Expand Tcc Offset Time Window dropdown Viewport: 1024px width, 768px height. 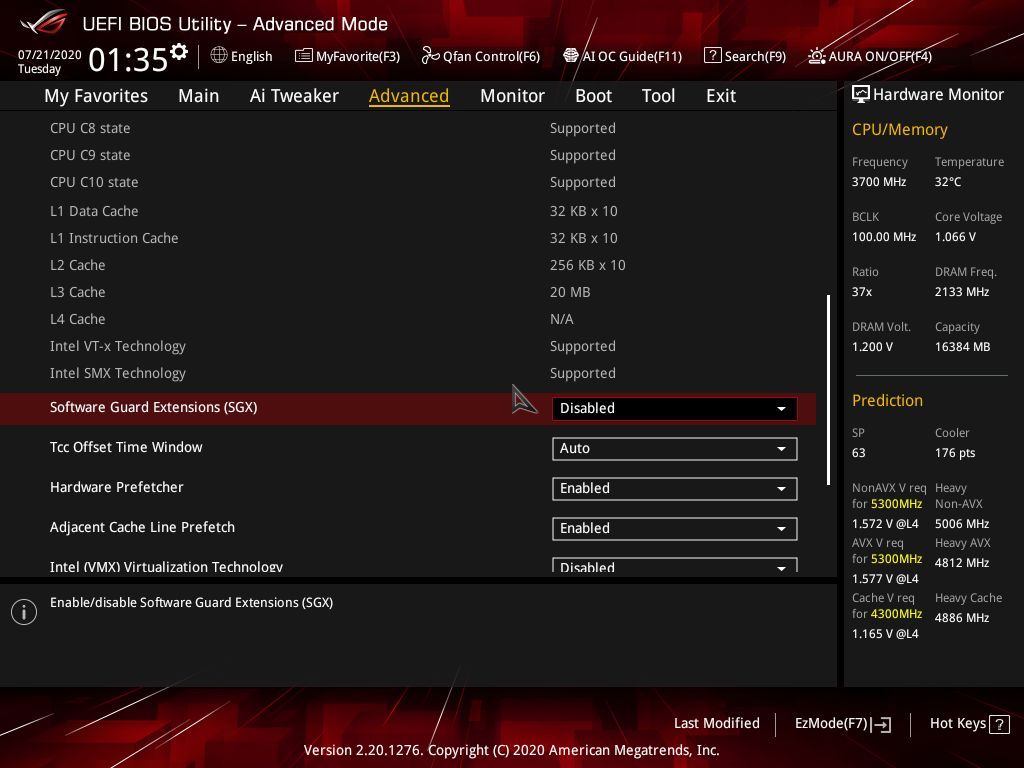point(675,449)
